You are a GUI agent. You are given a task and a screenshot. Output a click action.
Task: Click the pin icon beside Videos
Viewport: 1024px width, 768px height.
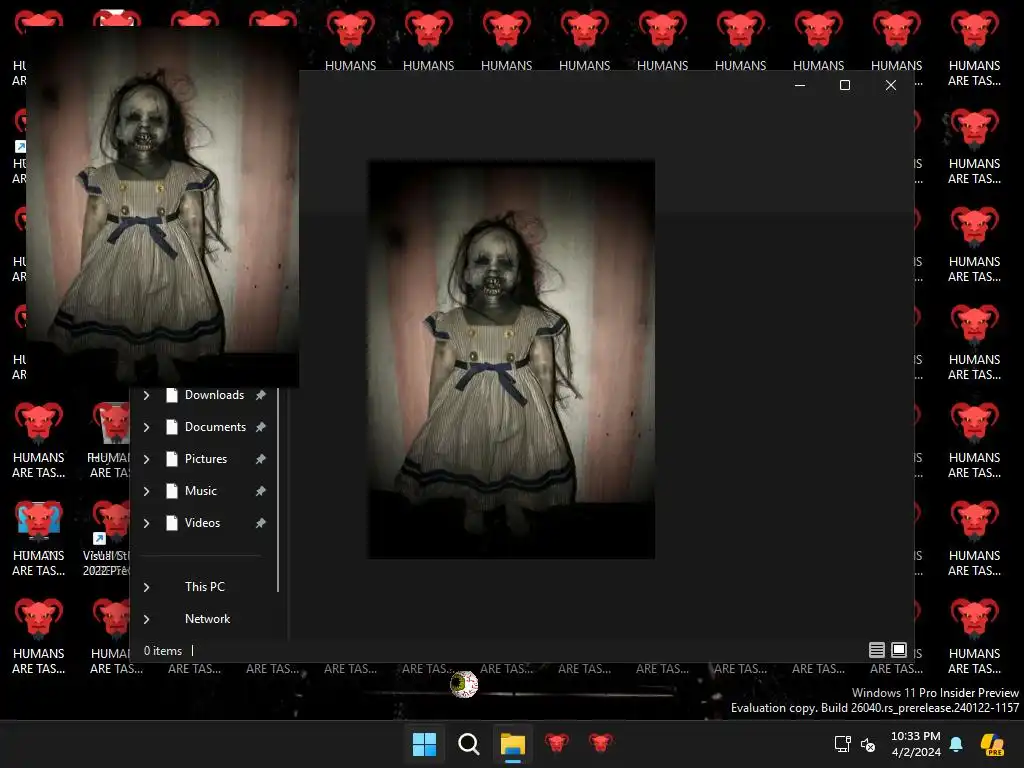click(x=261, y=523)
